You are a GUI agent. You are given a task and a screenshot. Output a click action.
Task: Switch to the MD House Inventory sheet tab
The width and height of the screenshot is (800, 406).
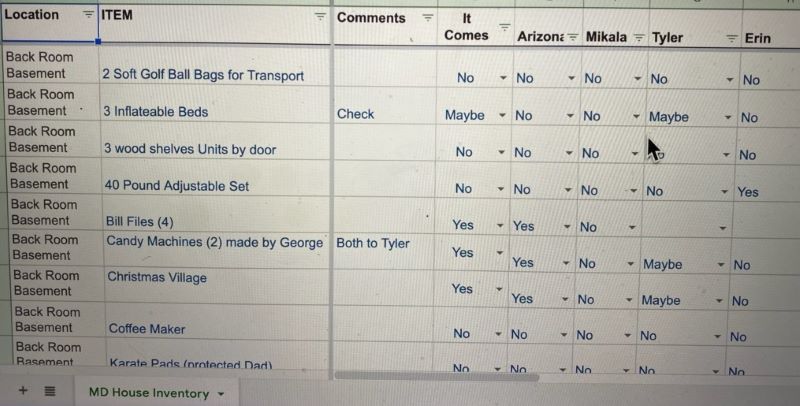(148, 393)
